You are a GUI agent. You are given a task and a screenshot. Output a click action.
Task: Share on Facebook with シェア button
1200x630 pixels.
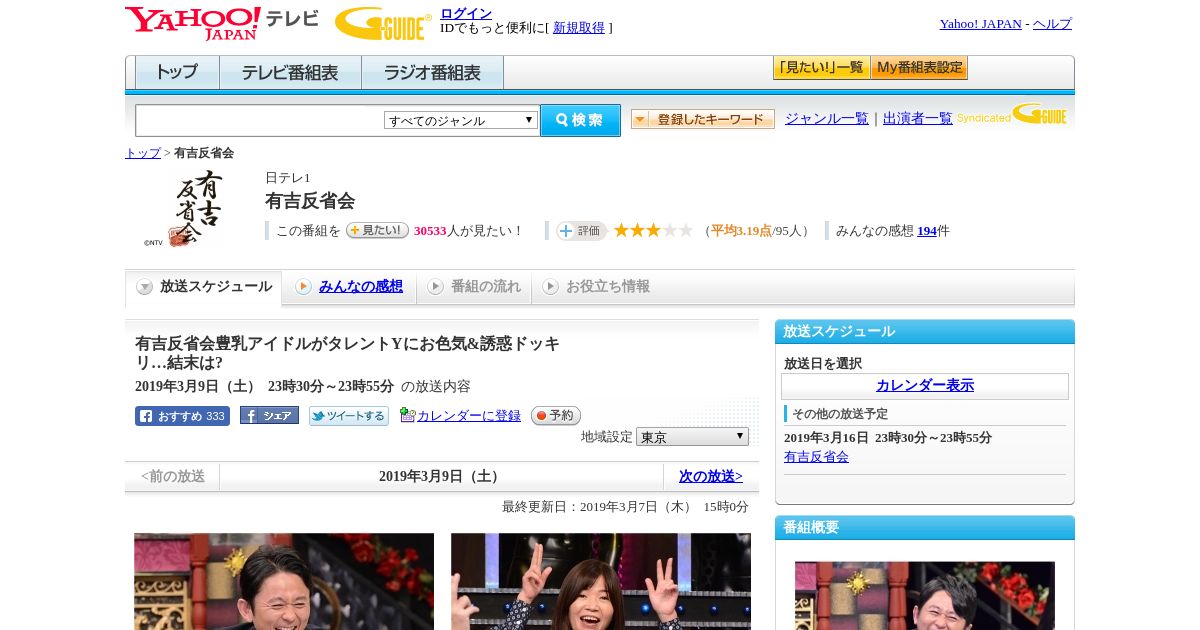(269, 416)
